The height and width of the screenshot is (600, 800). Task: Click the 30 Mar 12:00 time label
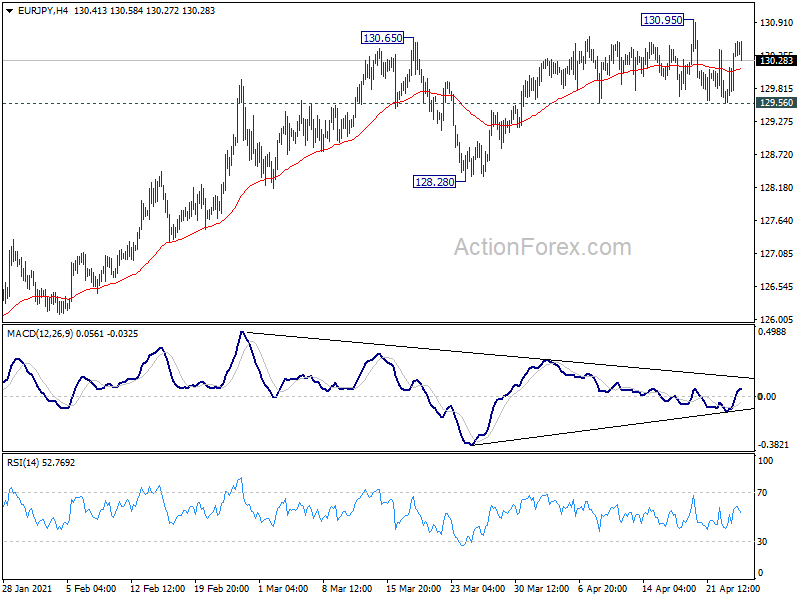[x=541, y=588]
